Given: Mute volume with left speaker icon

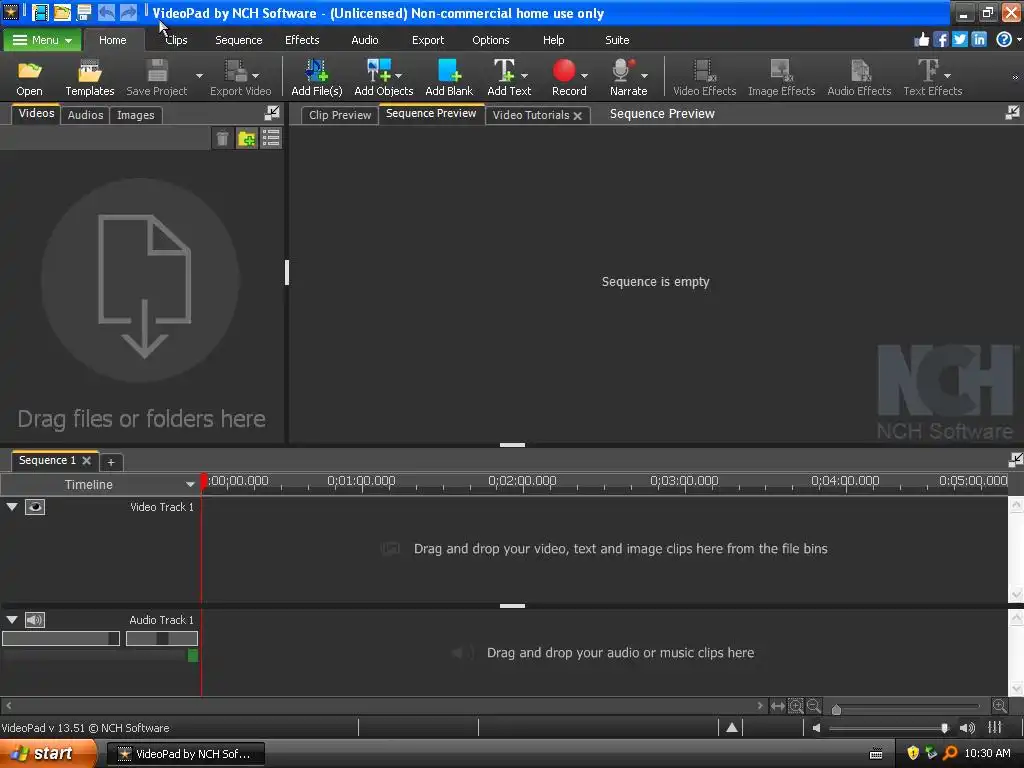Looking at the screenshot, I should coord(816,728).
